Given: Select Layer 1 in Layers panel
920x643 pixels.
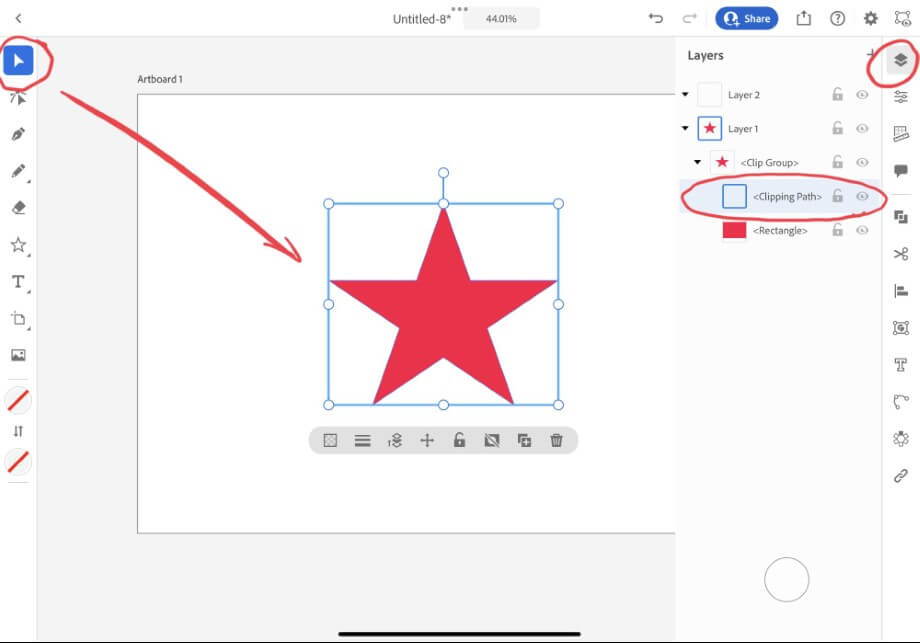Looking at the screenshot, I should pyautogui.click(x=780, y=128).
